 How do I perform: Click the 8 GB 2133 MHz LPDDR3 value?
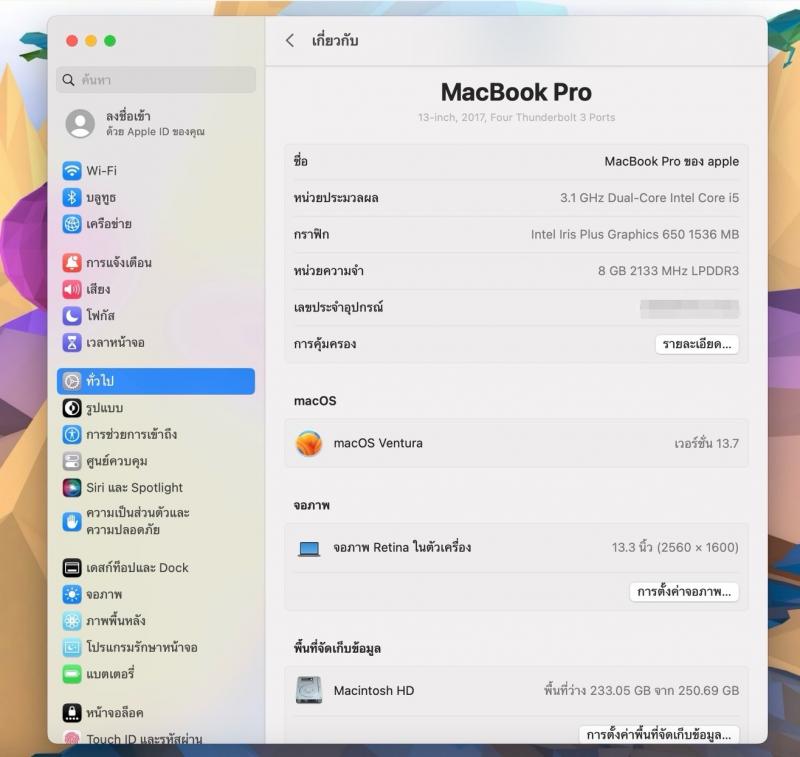click(668, 271)
